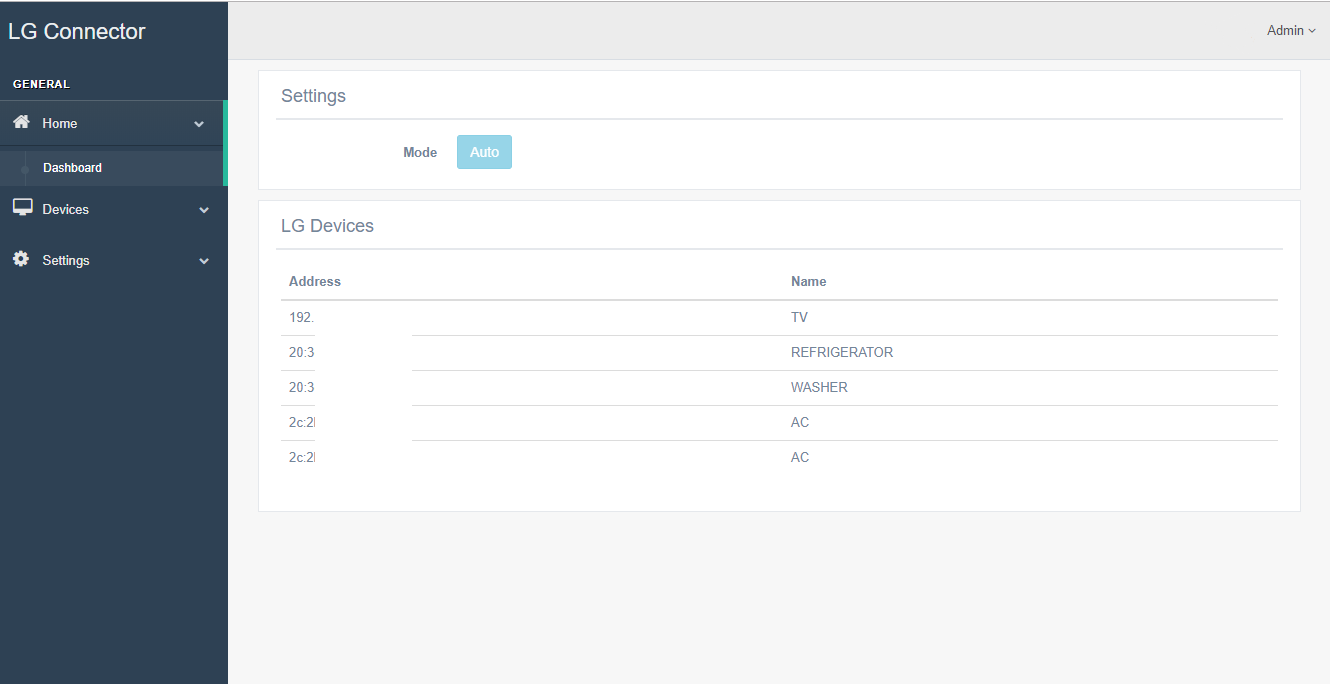The width and height of the screenshot is (1330, 684).
Task: Click the LG Devices panel heading
Action: click(x=327, y=226)
